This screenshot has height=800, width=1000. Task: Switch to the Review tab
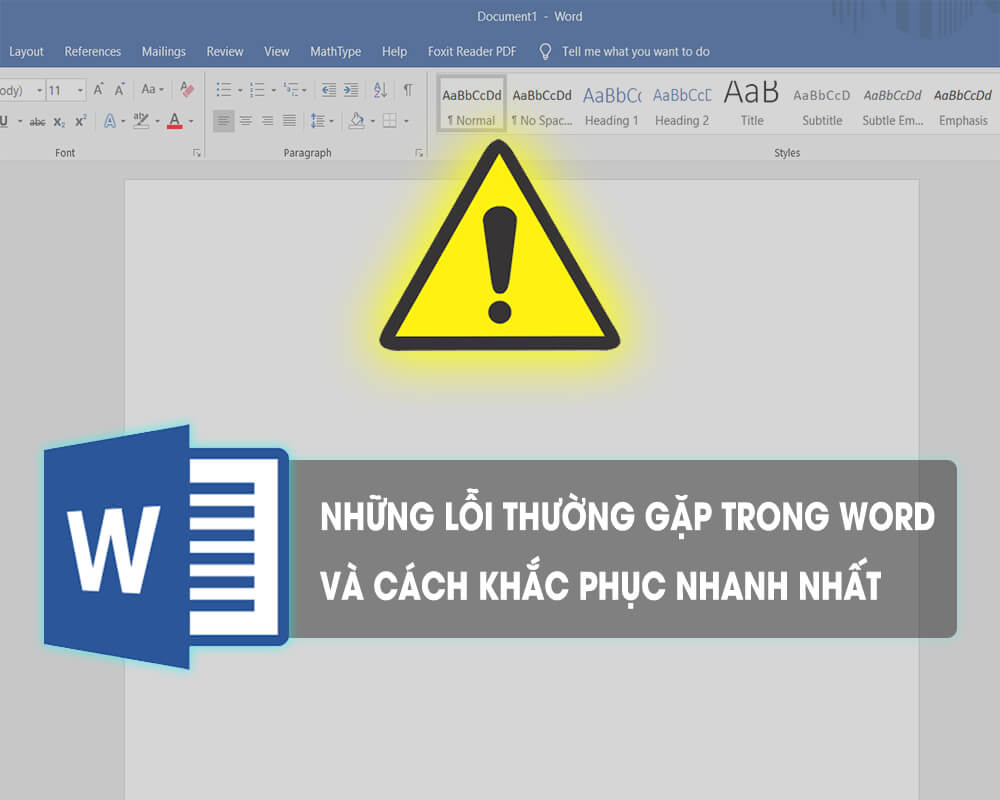224,52
